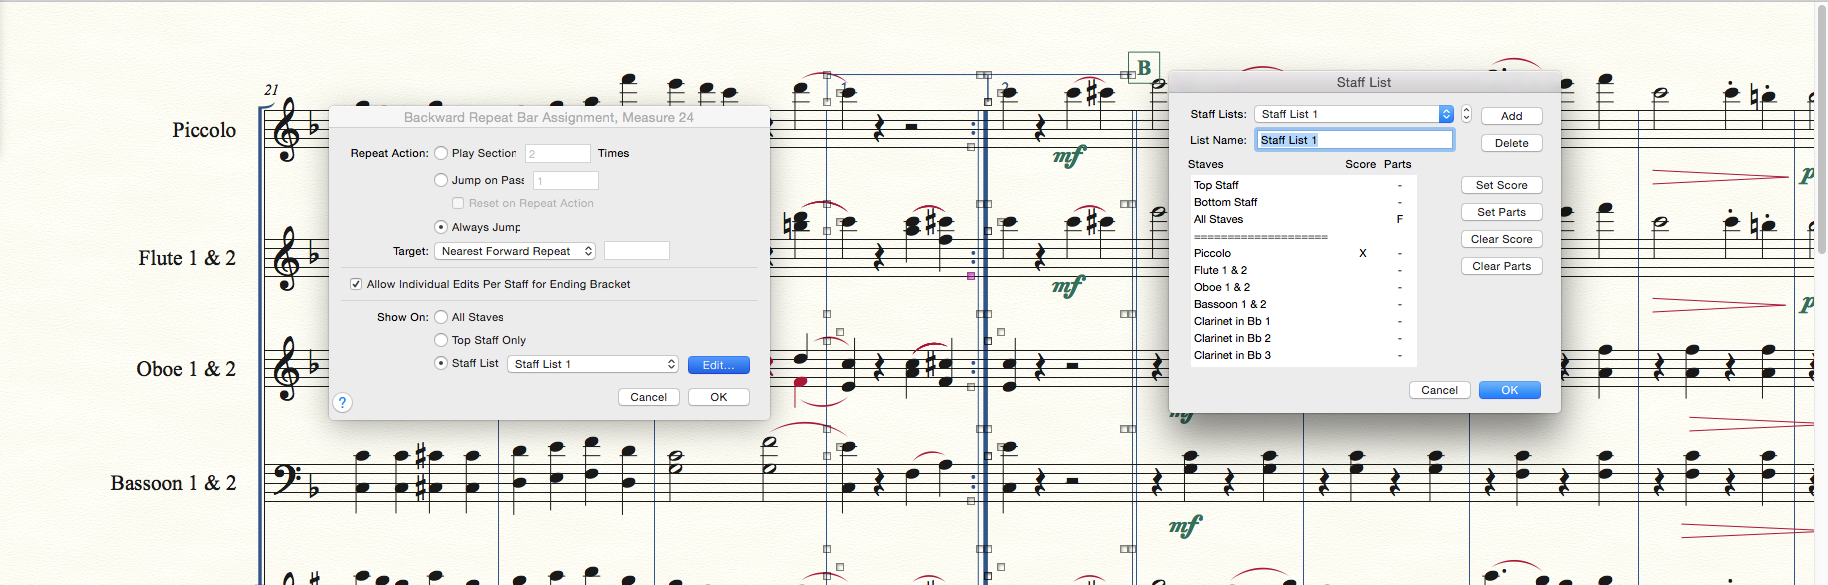Click the mf dynamic below Flute staff
The image size is (1828, 585).
click(1069, 287)
